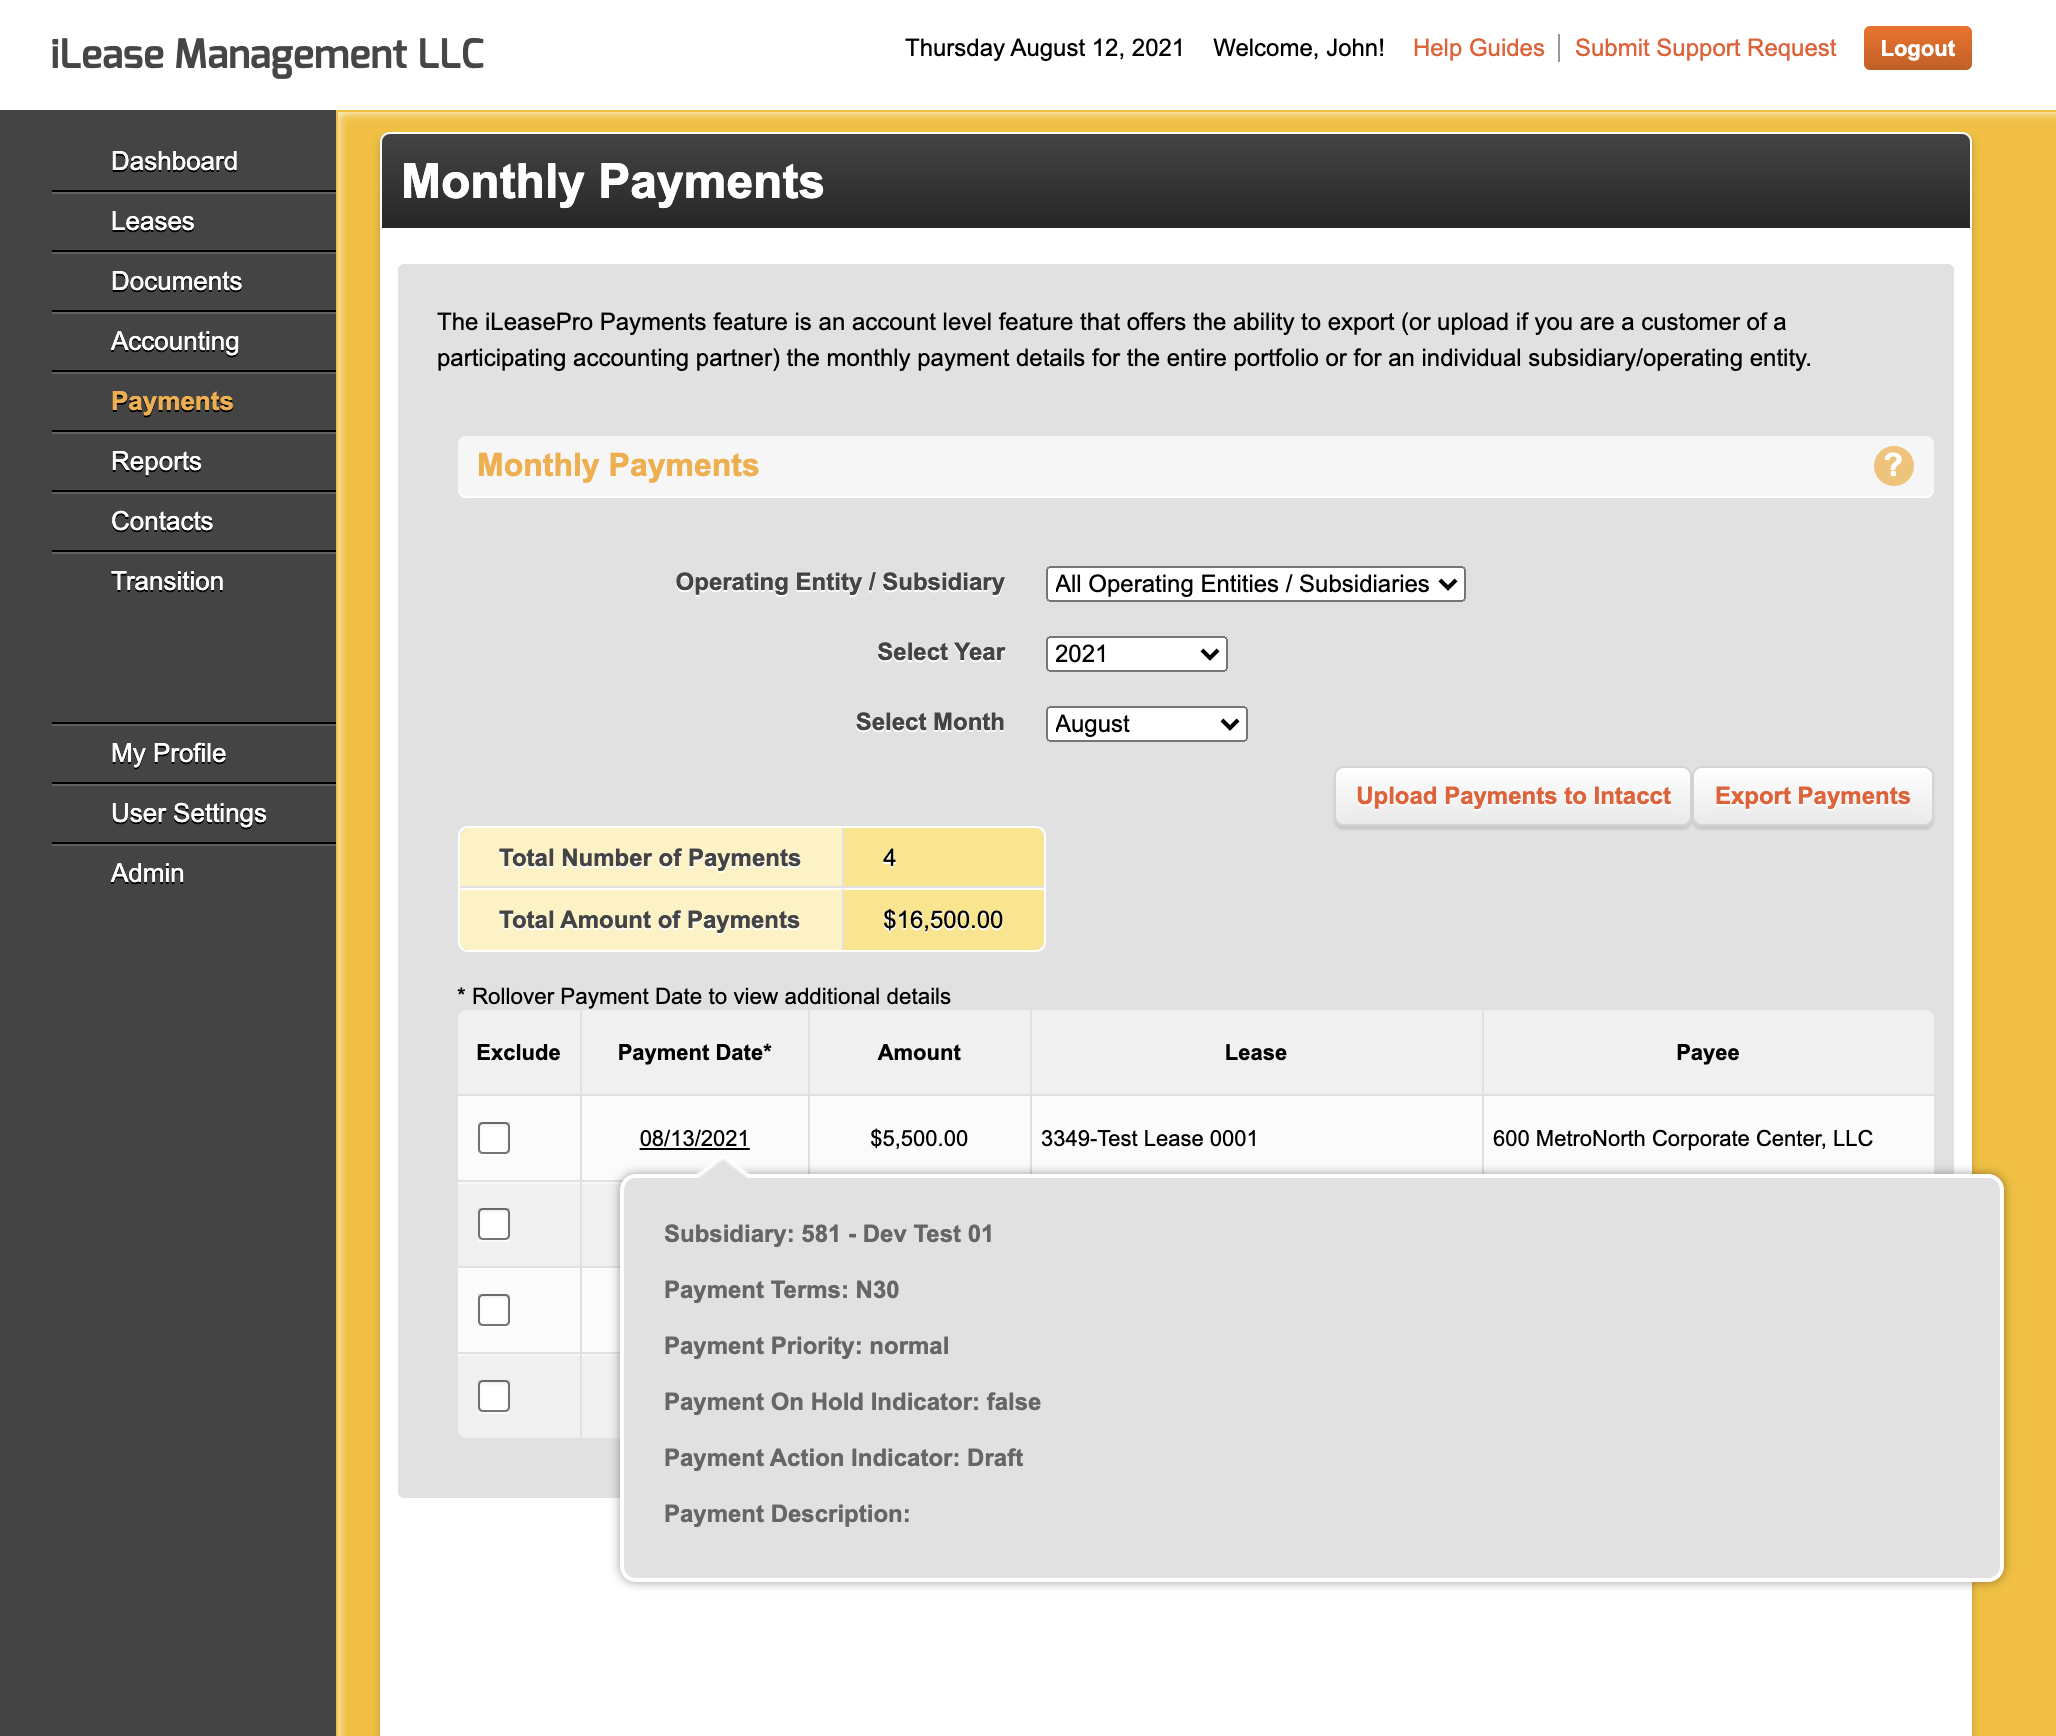This screenshot has height=1736, width=2056.
Task: Open the Monthly Payments help question mark icon
Action: click(x=1893, y=466)
